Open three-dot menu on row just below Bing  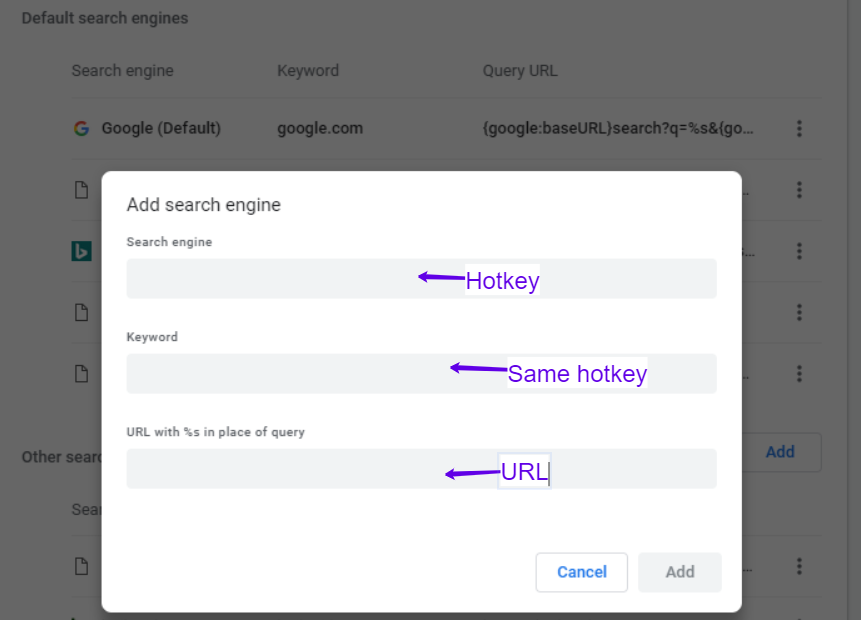(x=799, y=312)
